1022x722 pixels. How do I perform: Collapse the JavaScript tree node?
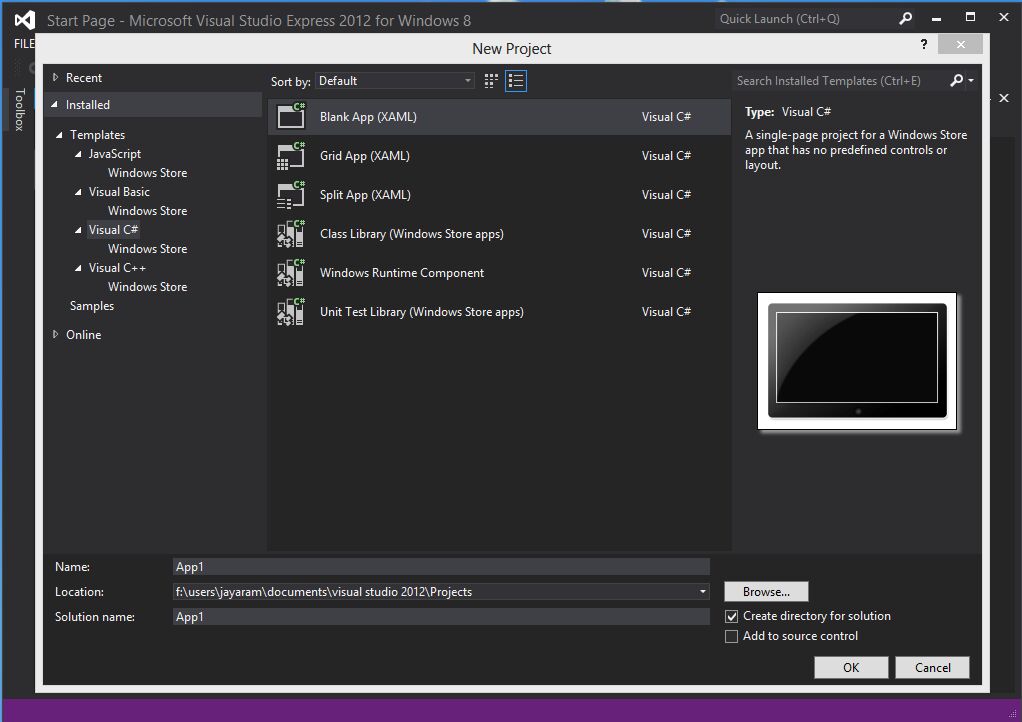click(78, 154)
